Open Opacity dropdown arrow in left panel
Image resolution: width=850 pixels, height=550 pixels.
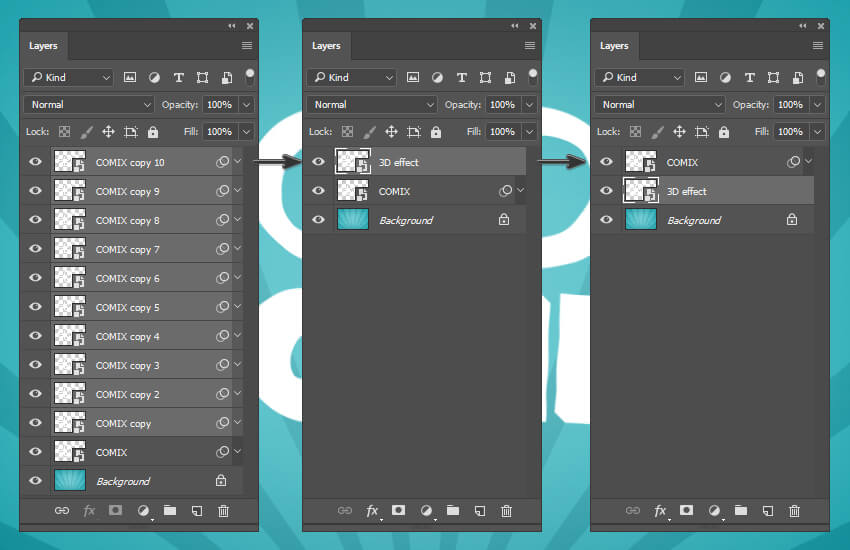click(247, 105)
